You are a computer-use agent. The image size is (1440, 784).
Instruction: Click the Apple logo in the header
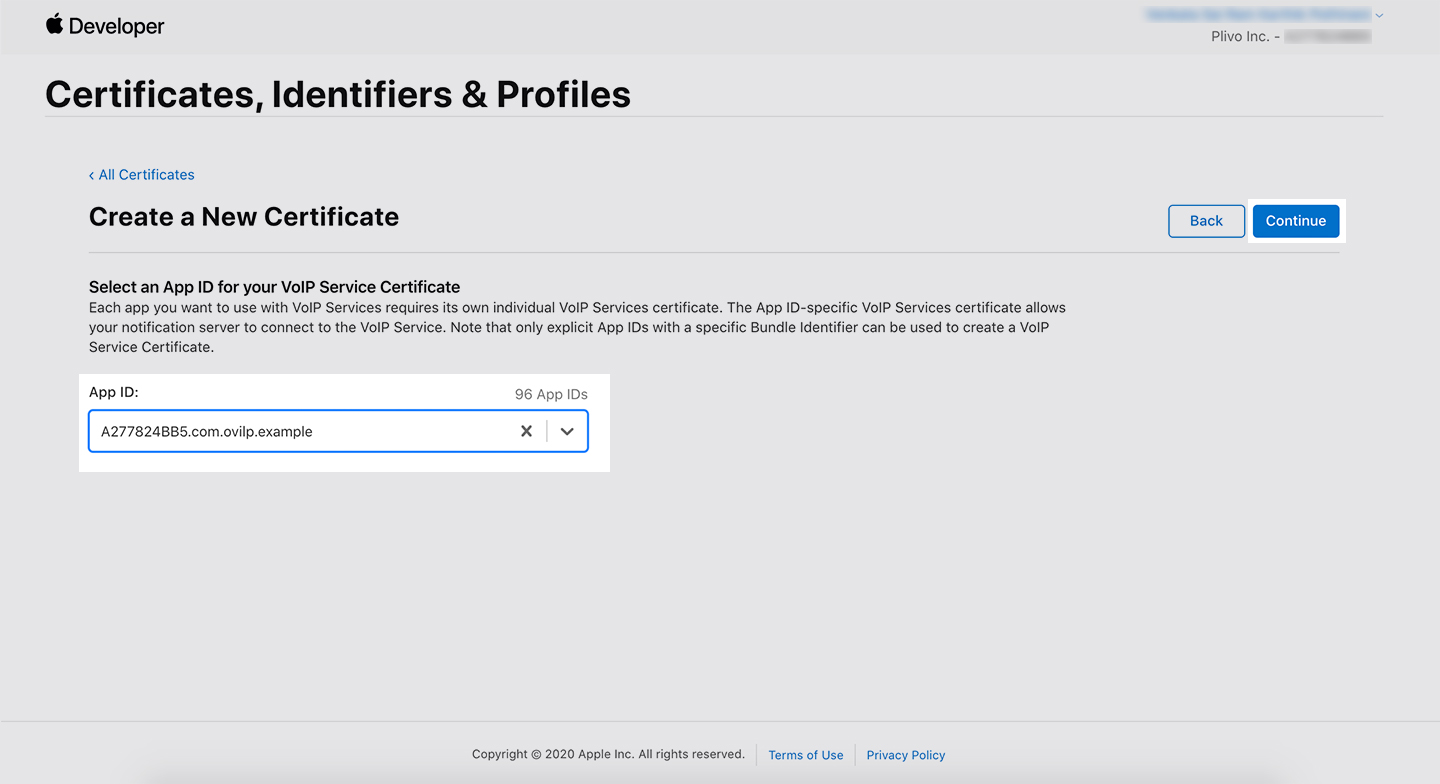(55, 25)
